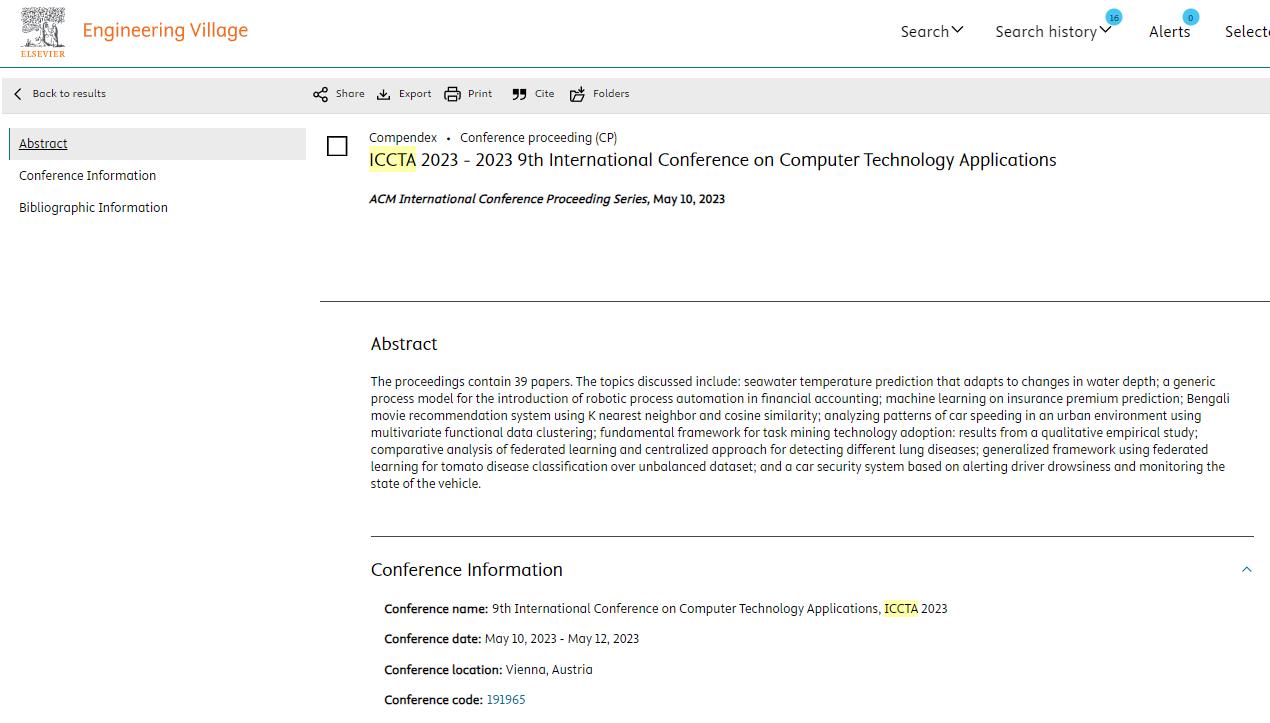Open the Search history badge showing 16
Image resolution: width=1270 pixels, height=723 pixels.
coord(1113,17)
